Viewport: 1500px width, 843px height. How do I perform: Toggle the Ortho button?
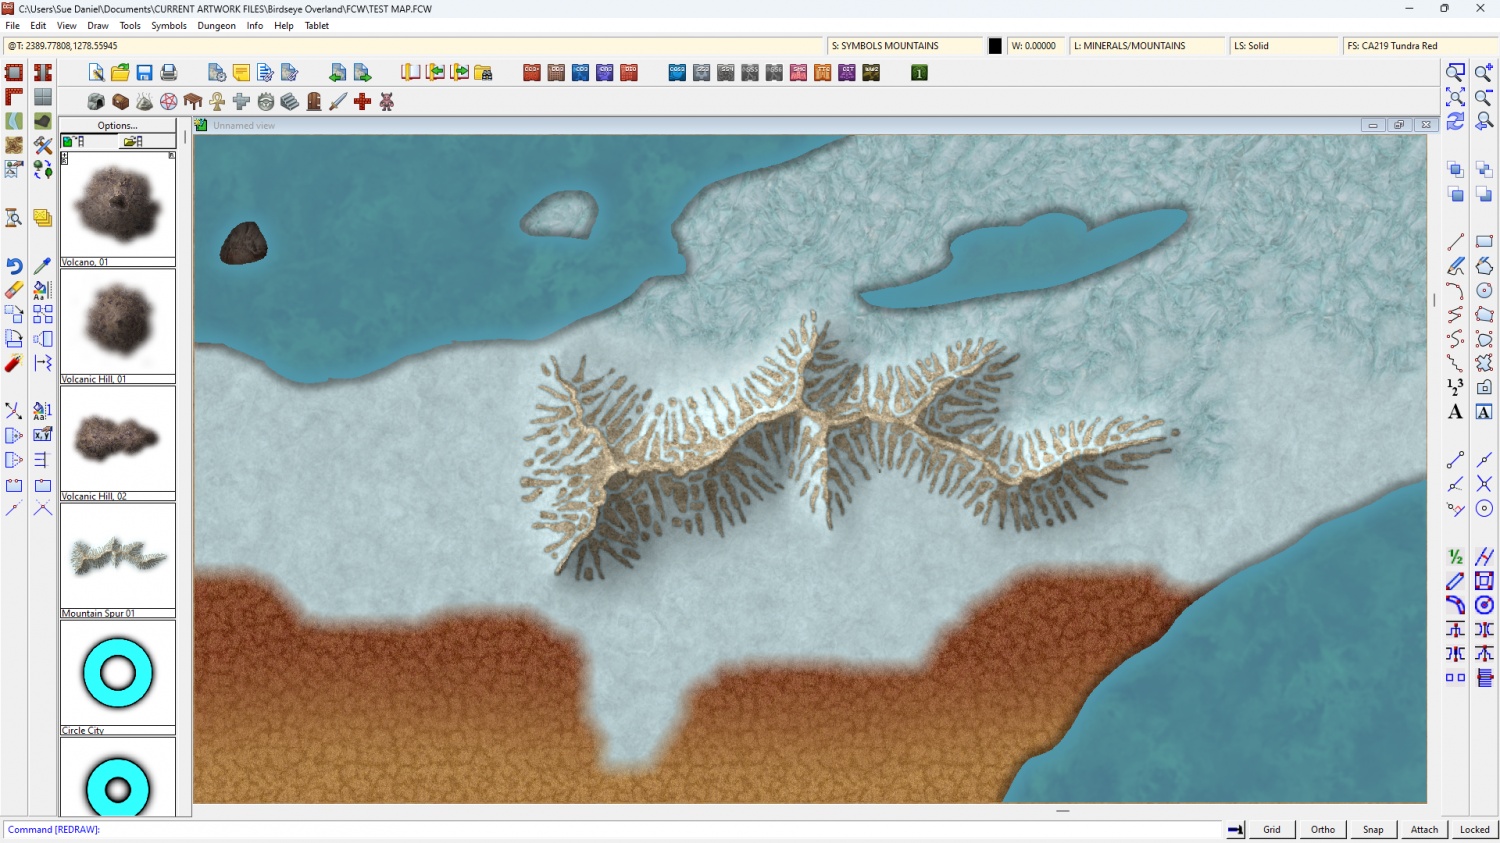point(1323,829)
